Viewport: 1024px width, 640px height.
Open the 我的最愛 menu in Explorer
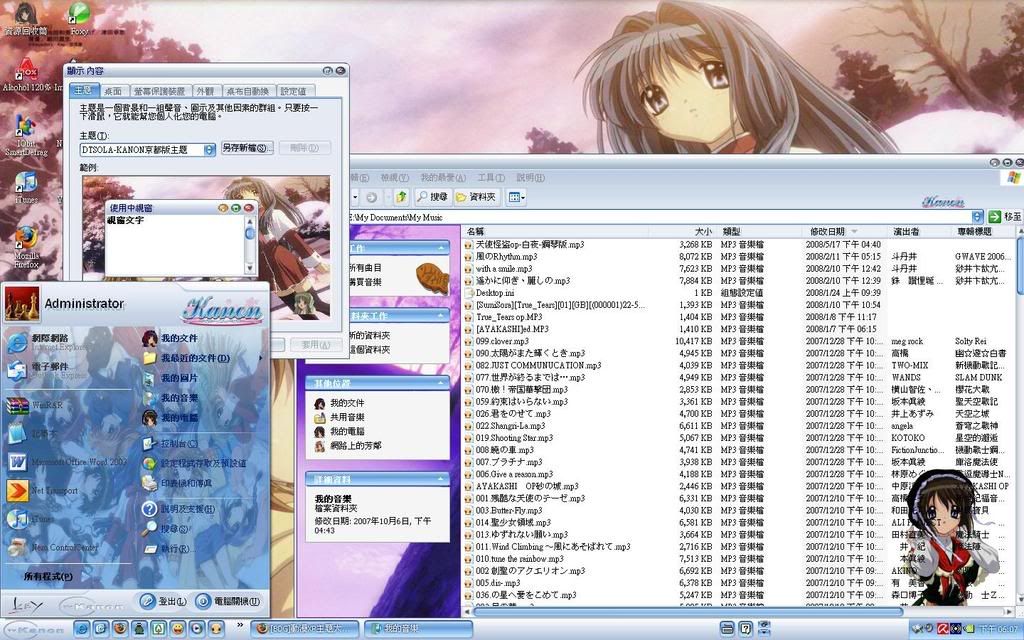coord(443,178)
